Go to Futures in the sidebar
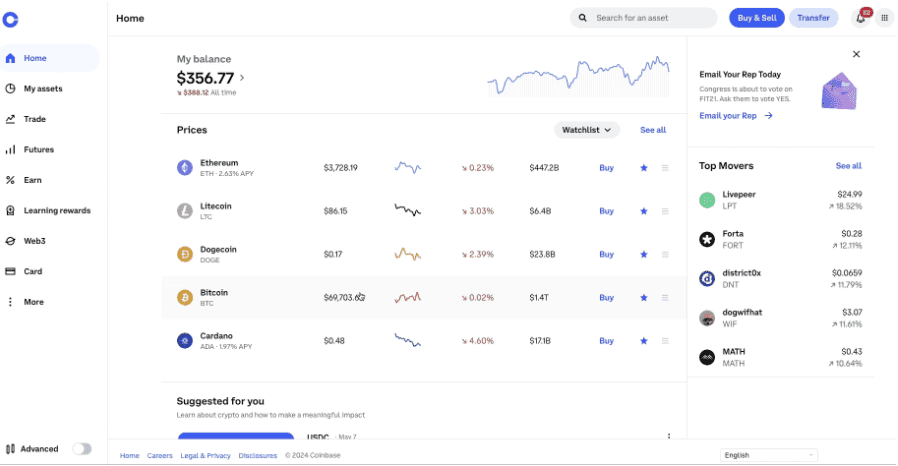898x466 pixels. coord(39,150)
